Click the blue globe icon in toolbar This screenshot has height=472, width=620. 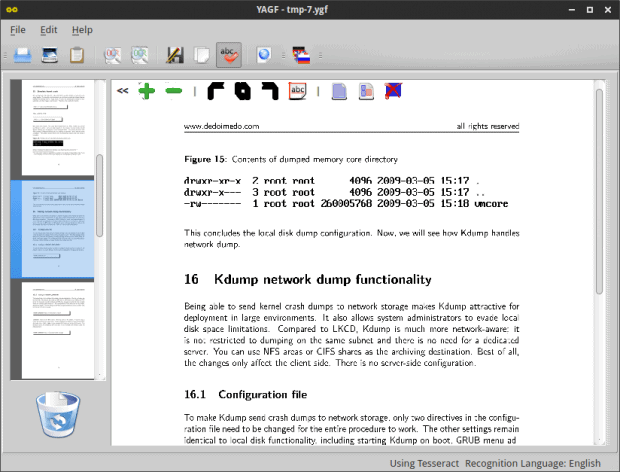[264, 55]
